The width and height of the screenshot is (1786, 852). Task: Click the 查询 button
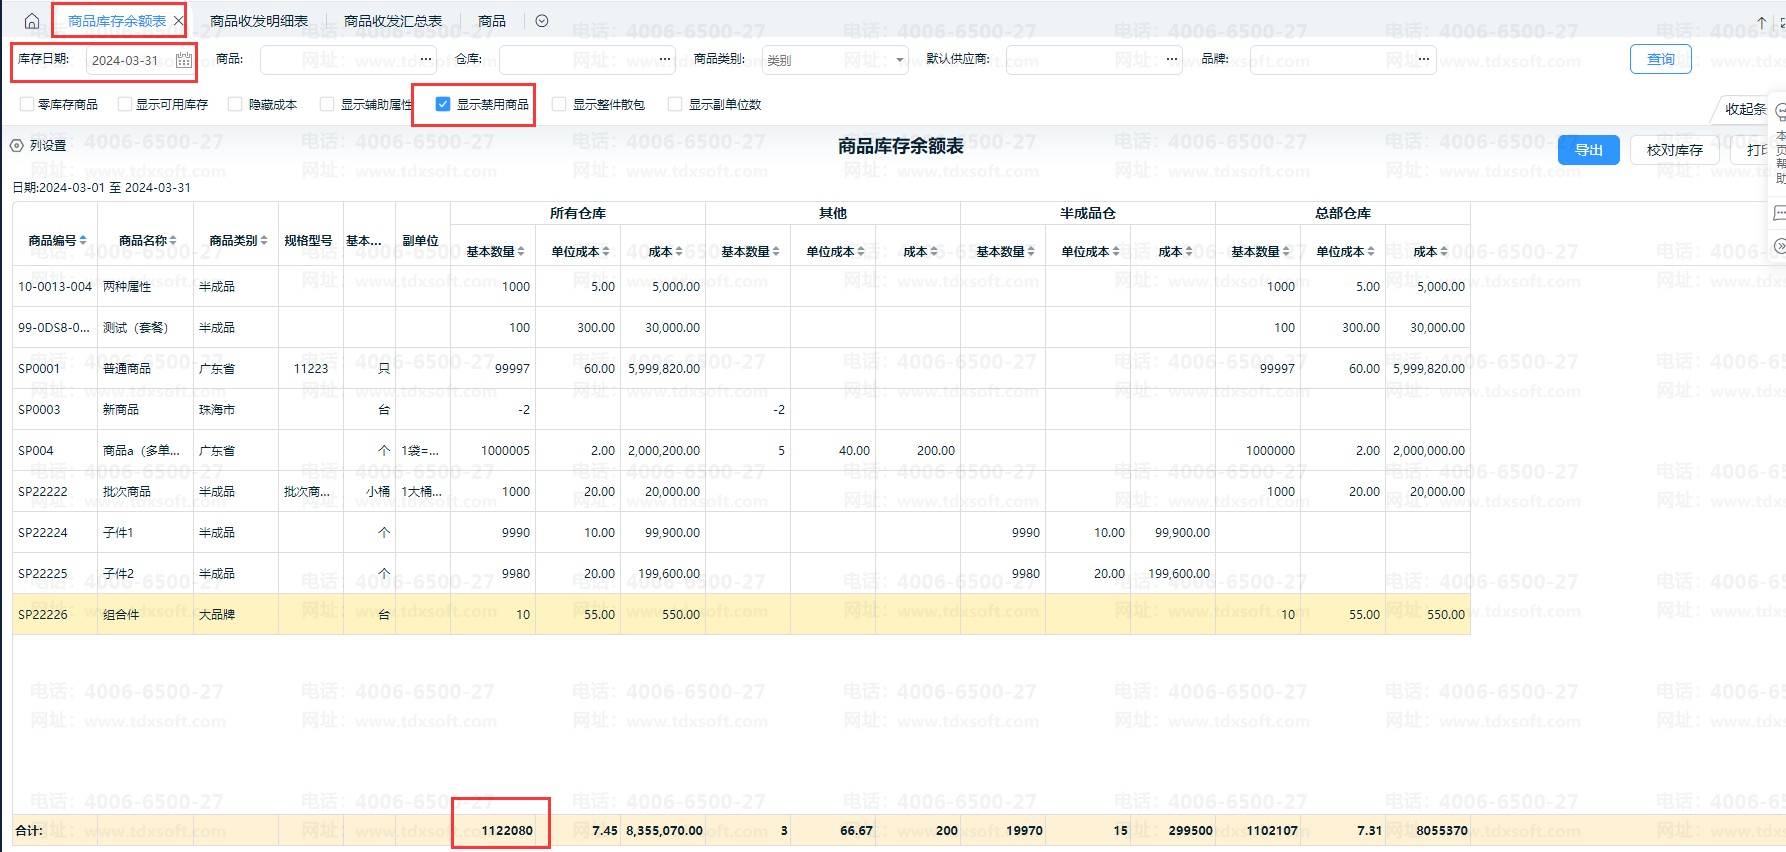(x=1660, y=60)
